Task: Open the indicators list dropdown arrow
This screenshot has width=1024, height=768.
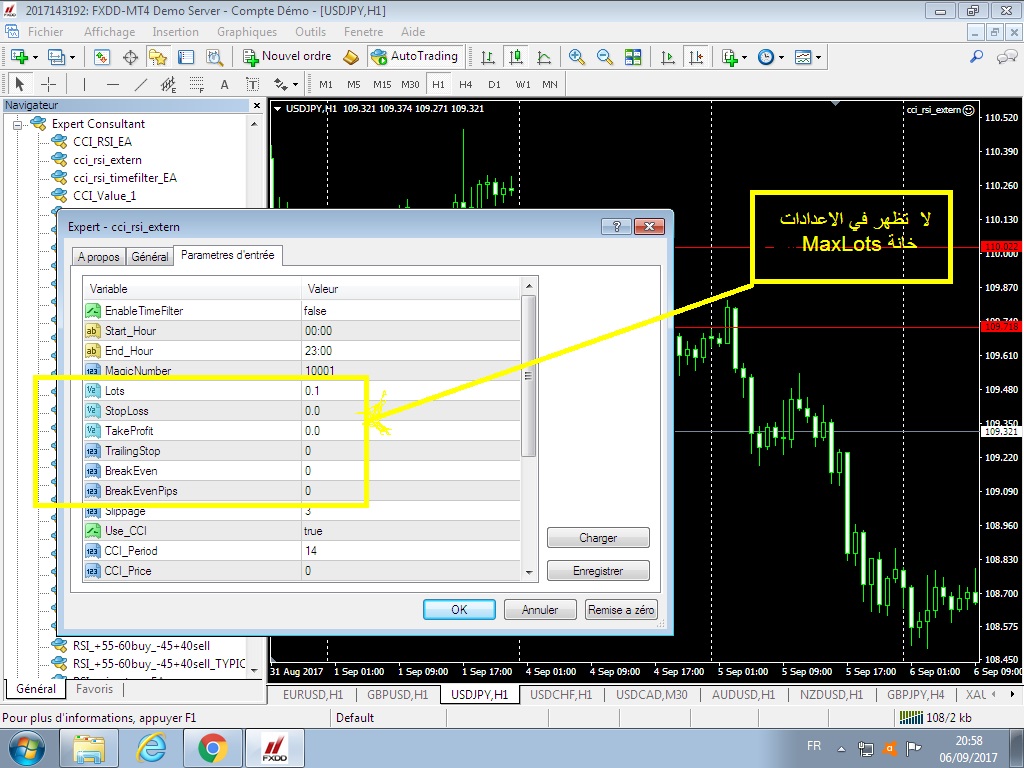Action: 745,57
